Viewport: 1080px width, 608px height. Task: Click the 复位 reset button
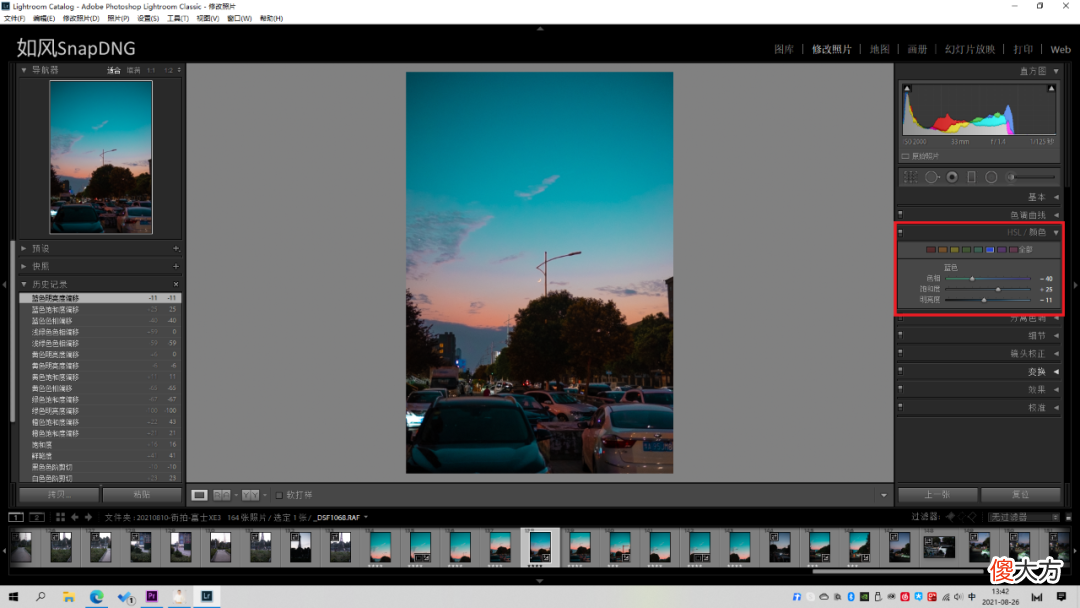[x=1020, y=495]
